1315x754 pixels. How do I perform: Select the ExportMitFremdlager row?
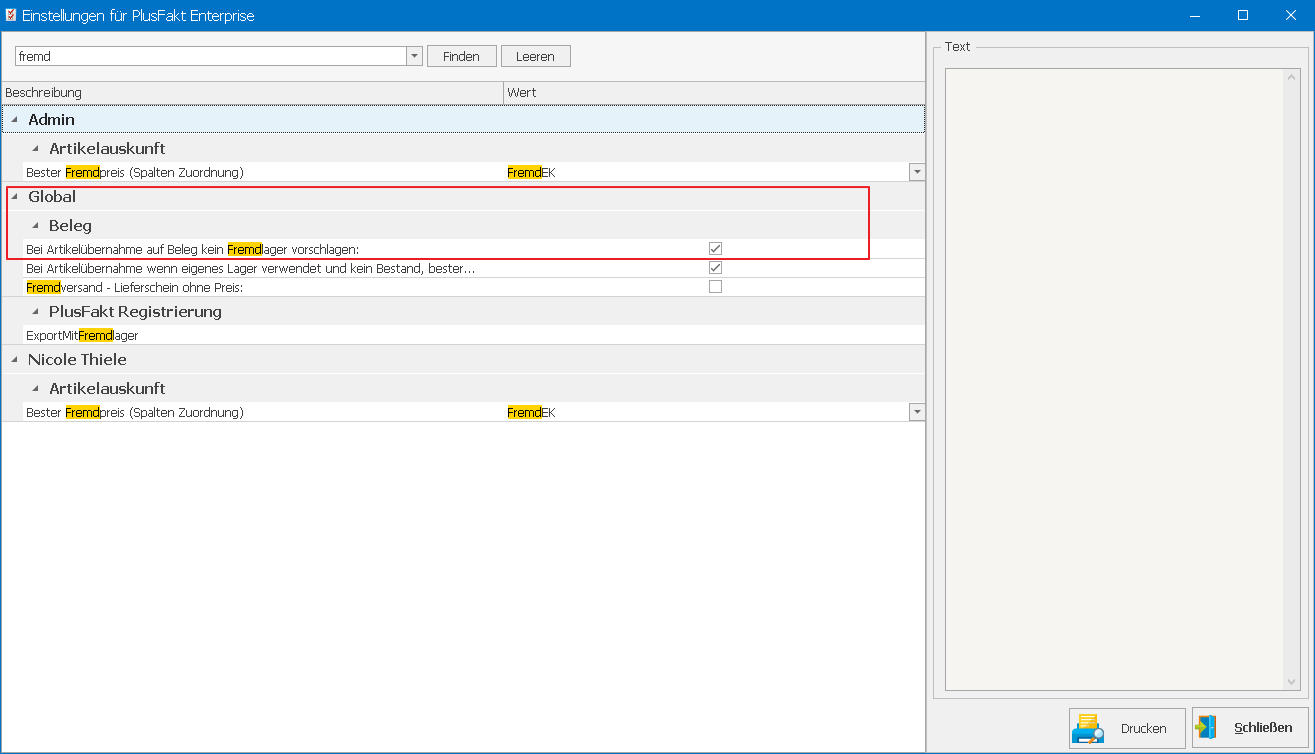point(474,335)
